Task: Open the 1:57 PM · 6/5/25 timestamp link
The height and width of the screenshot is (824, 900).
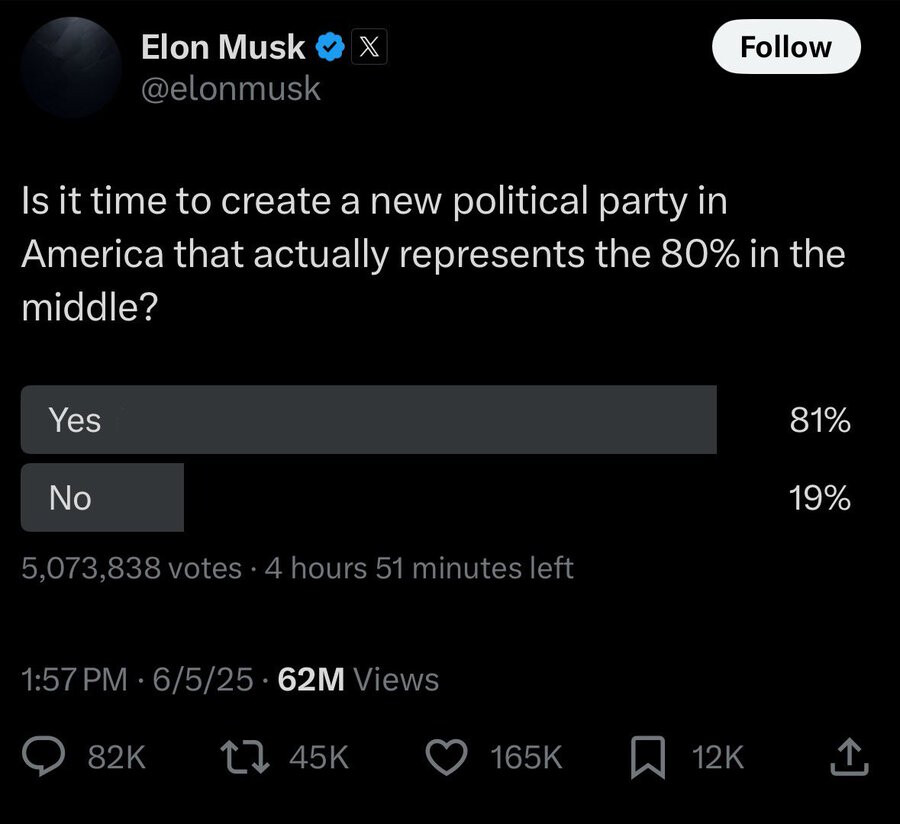Action: (137, 679)
